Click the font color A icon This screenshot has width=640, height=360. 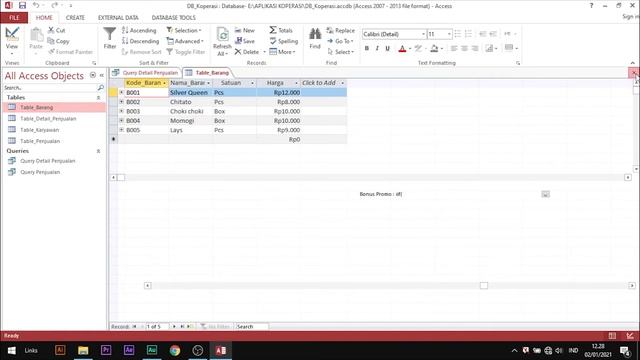coord(402,49)
